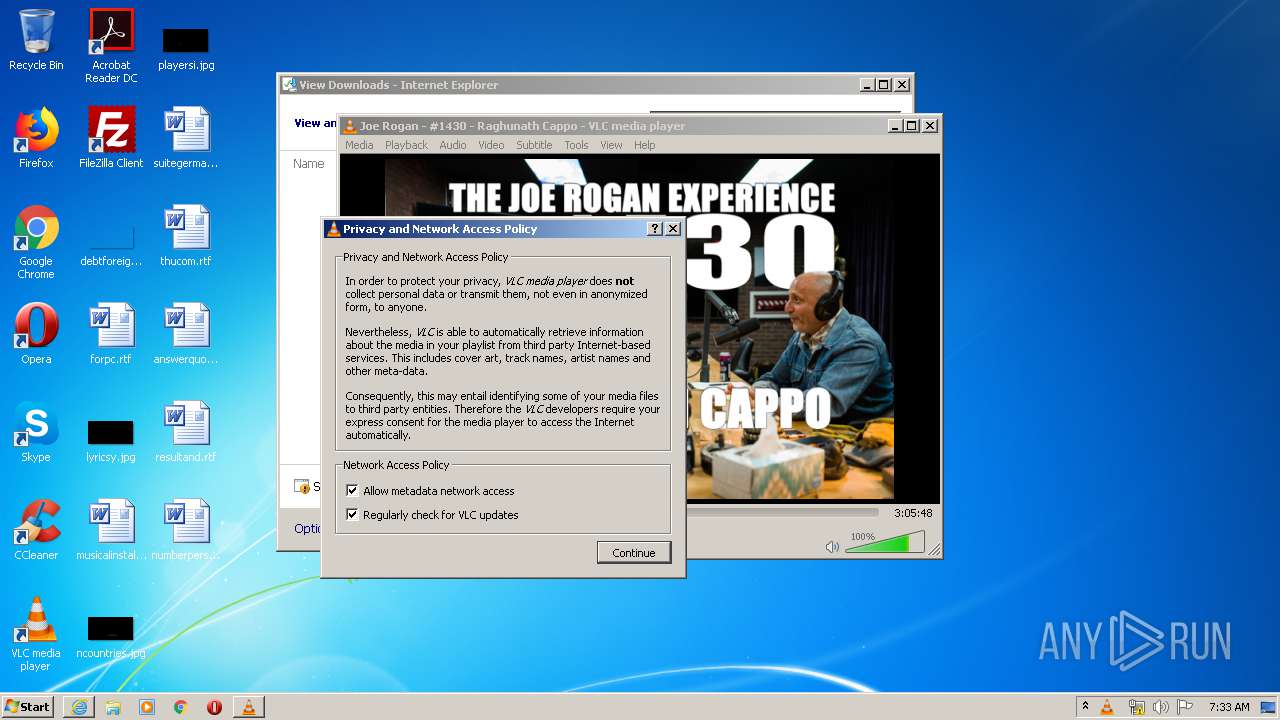
Task: Select musicalinstal document icon
Action: pyautogui.click(x=111, y=530)
